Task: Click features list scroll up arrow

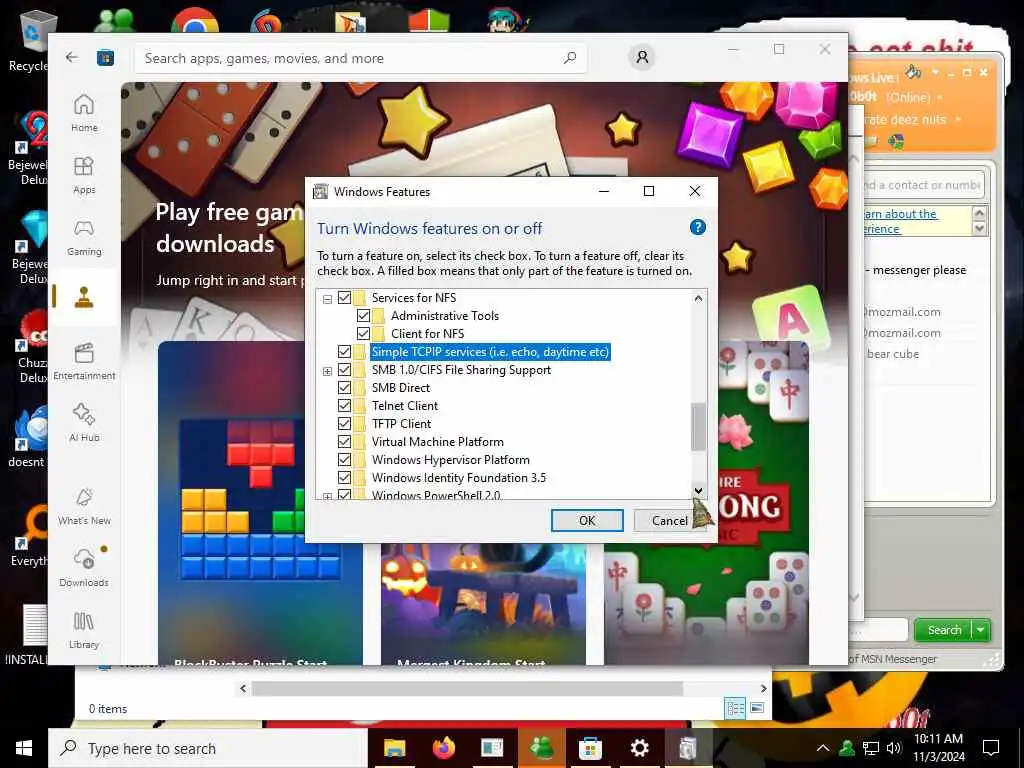Action: [x=698, y=298]
